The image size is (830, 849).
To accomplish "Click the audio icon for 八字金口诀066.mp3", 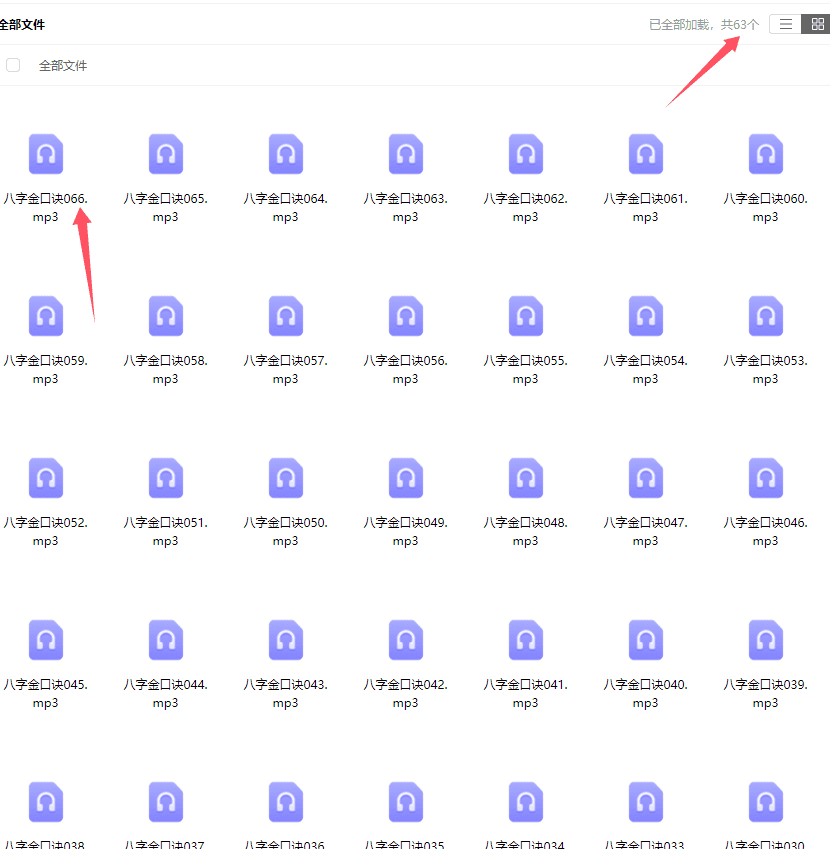I will coord(46,154).
